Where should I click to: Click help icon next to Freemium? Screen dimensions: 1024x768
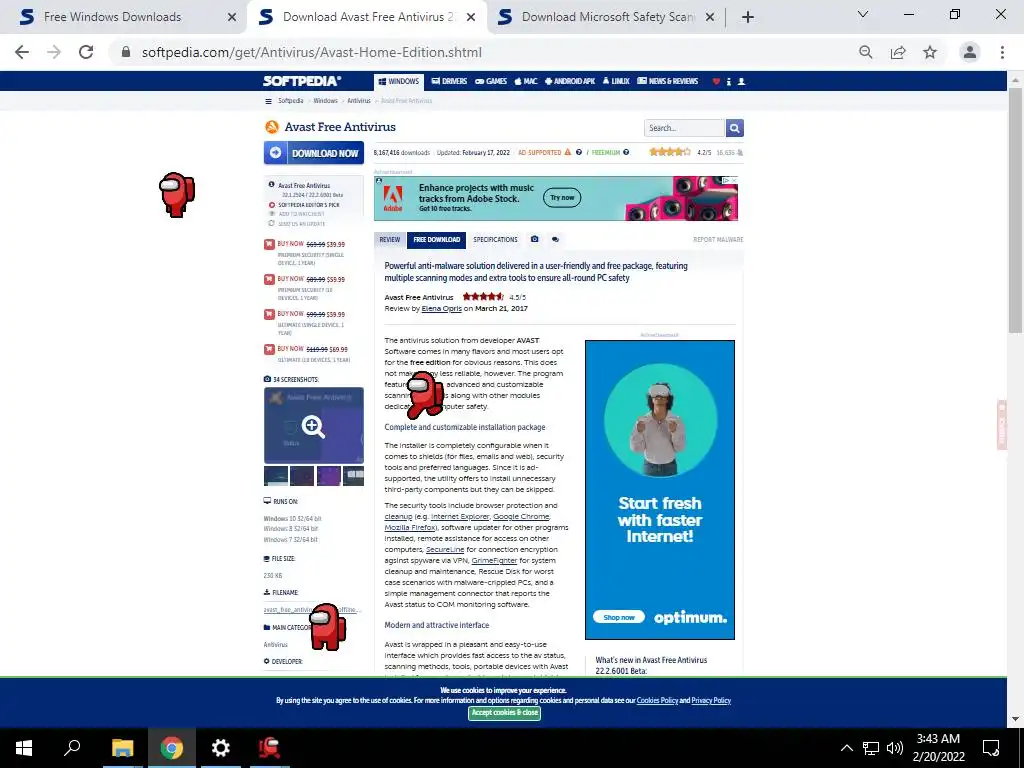[x=626, y=152]
